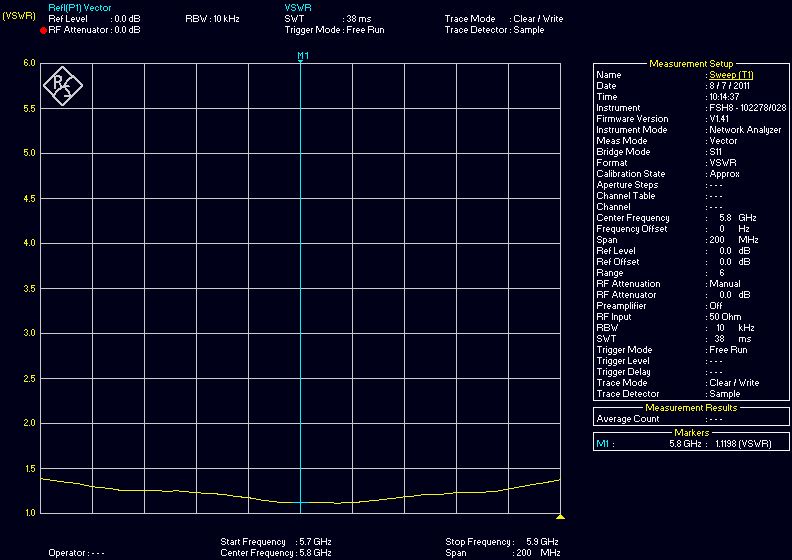Click the Preamplifier value Off

716,306
